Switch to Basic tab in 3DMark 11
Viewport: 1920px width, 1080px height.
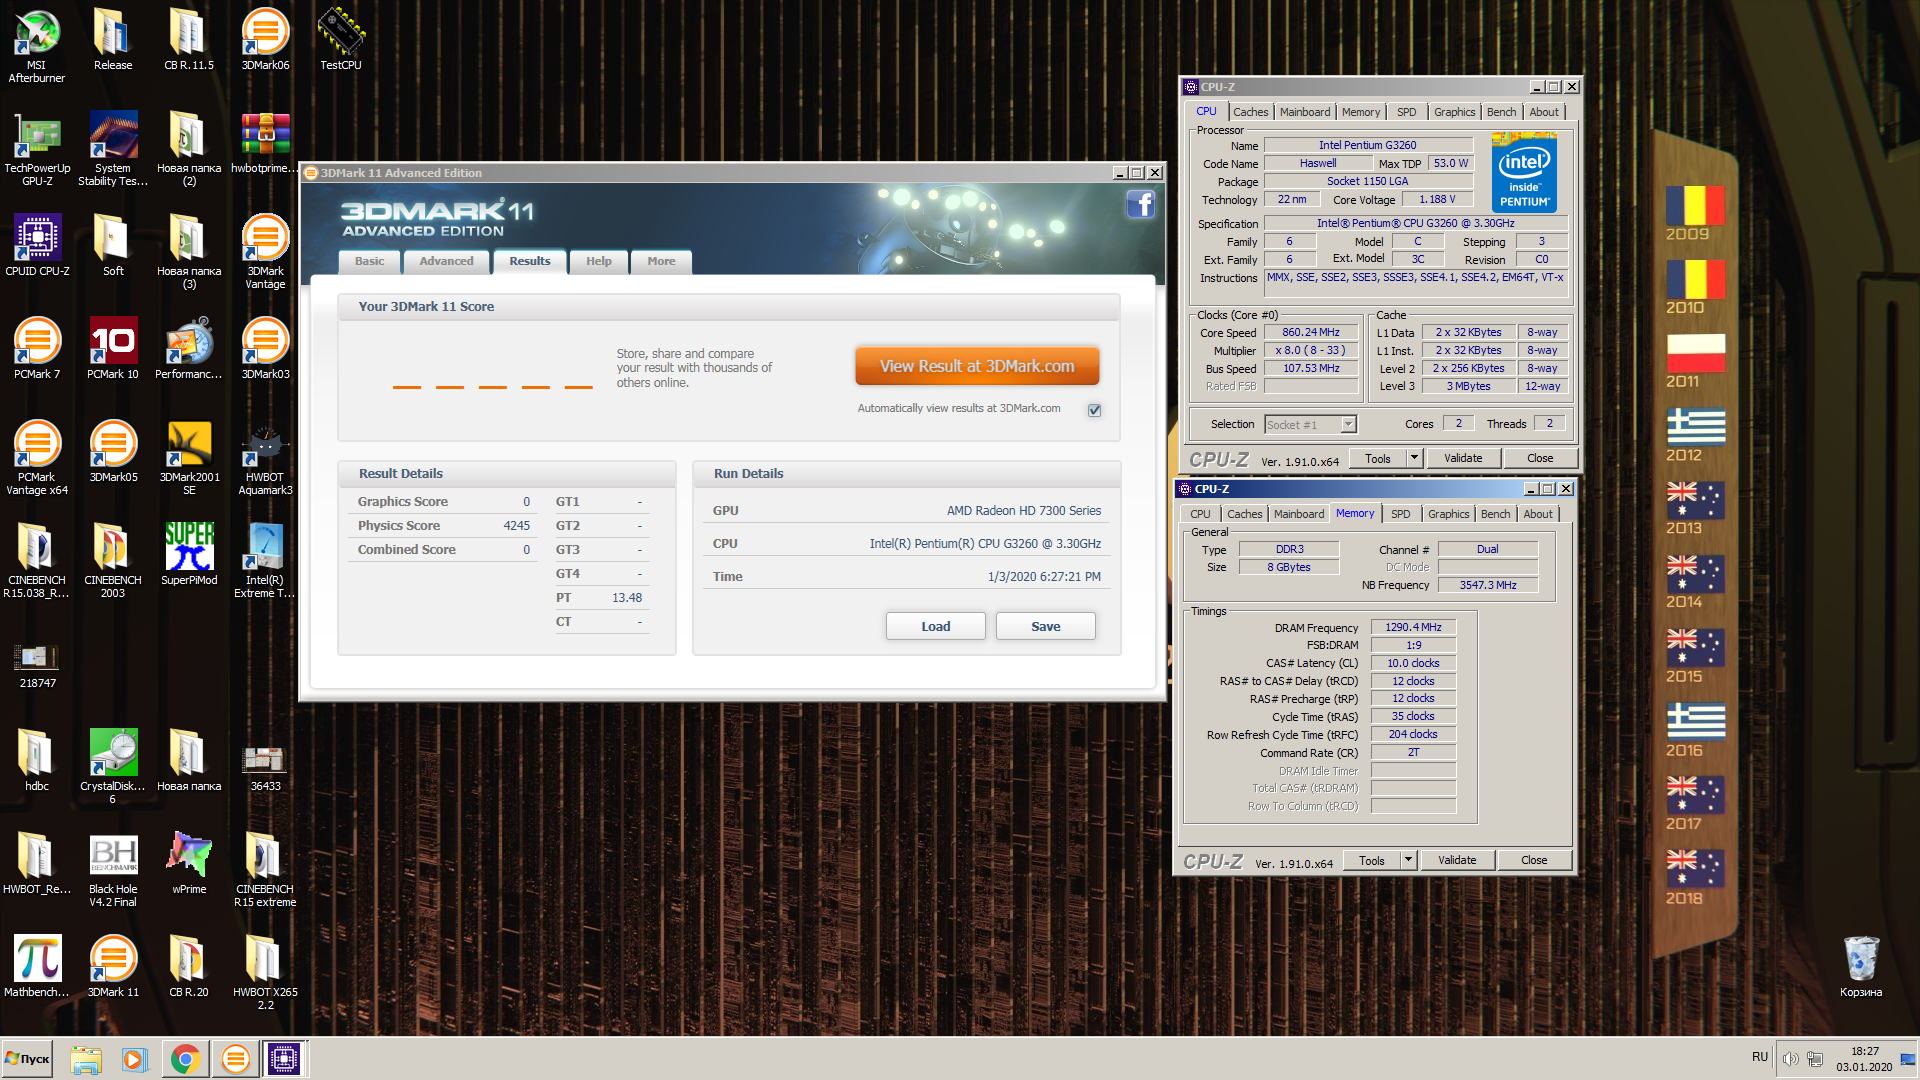(x=369, y=261)
